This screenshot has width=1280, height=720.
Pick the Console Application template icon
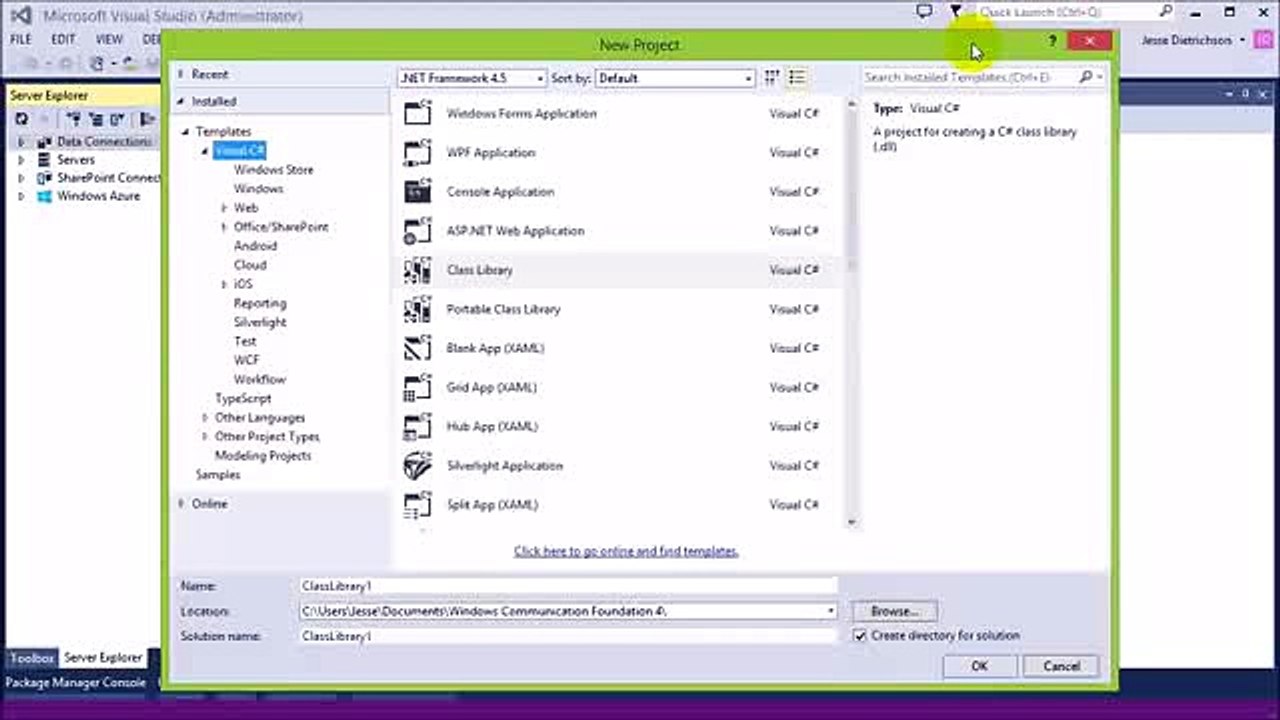pos(417,191)
